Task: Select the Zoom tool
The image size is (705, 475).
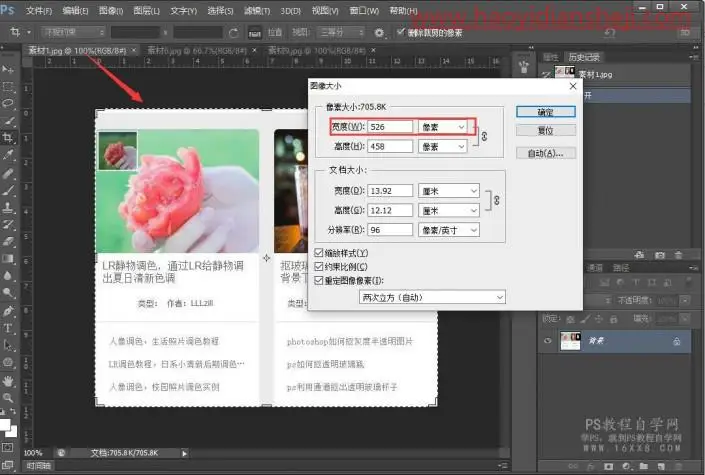Action: [x=8, y=398]
